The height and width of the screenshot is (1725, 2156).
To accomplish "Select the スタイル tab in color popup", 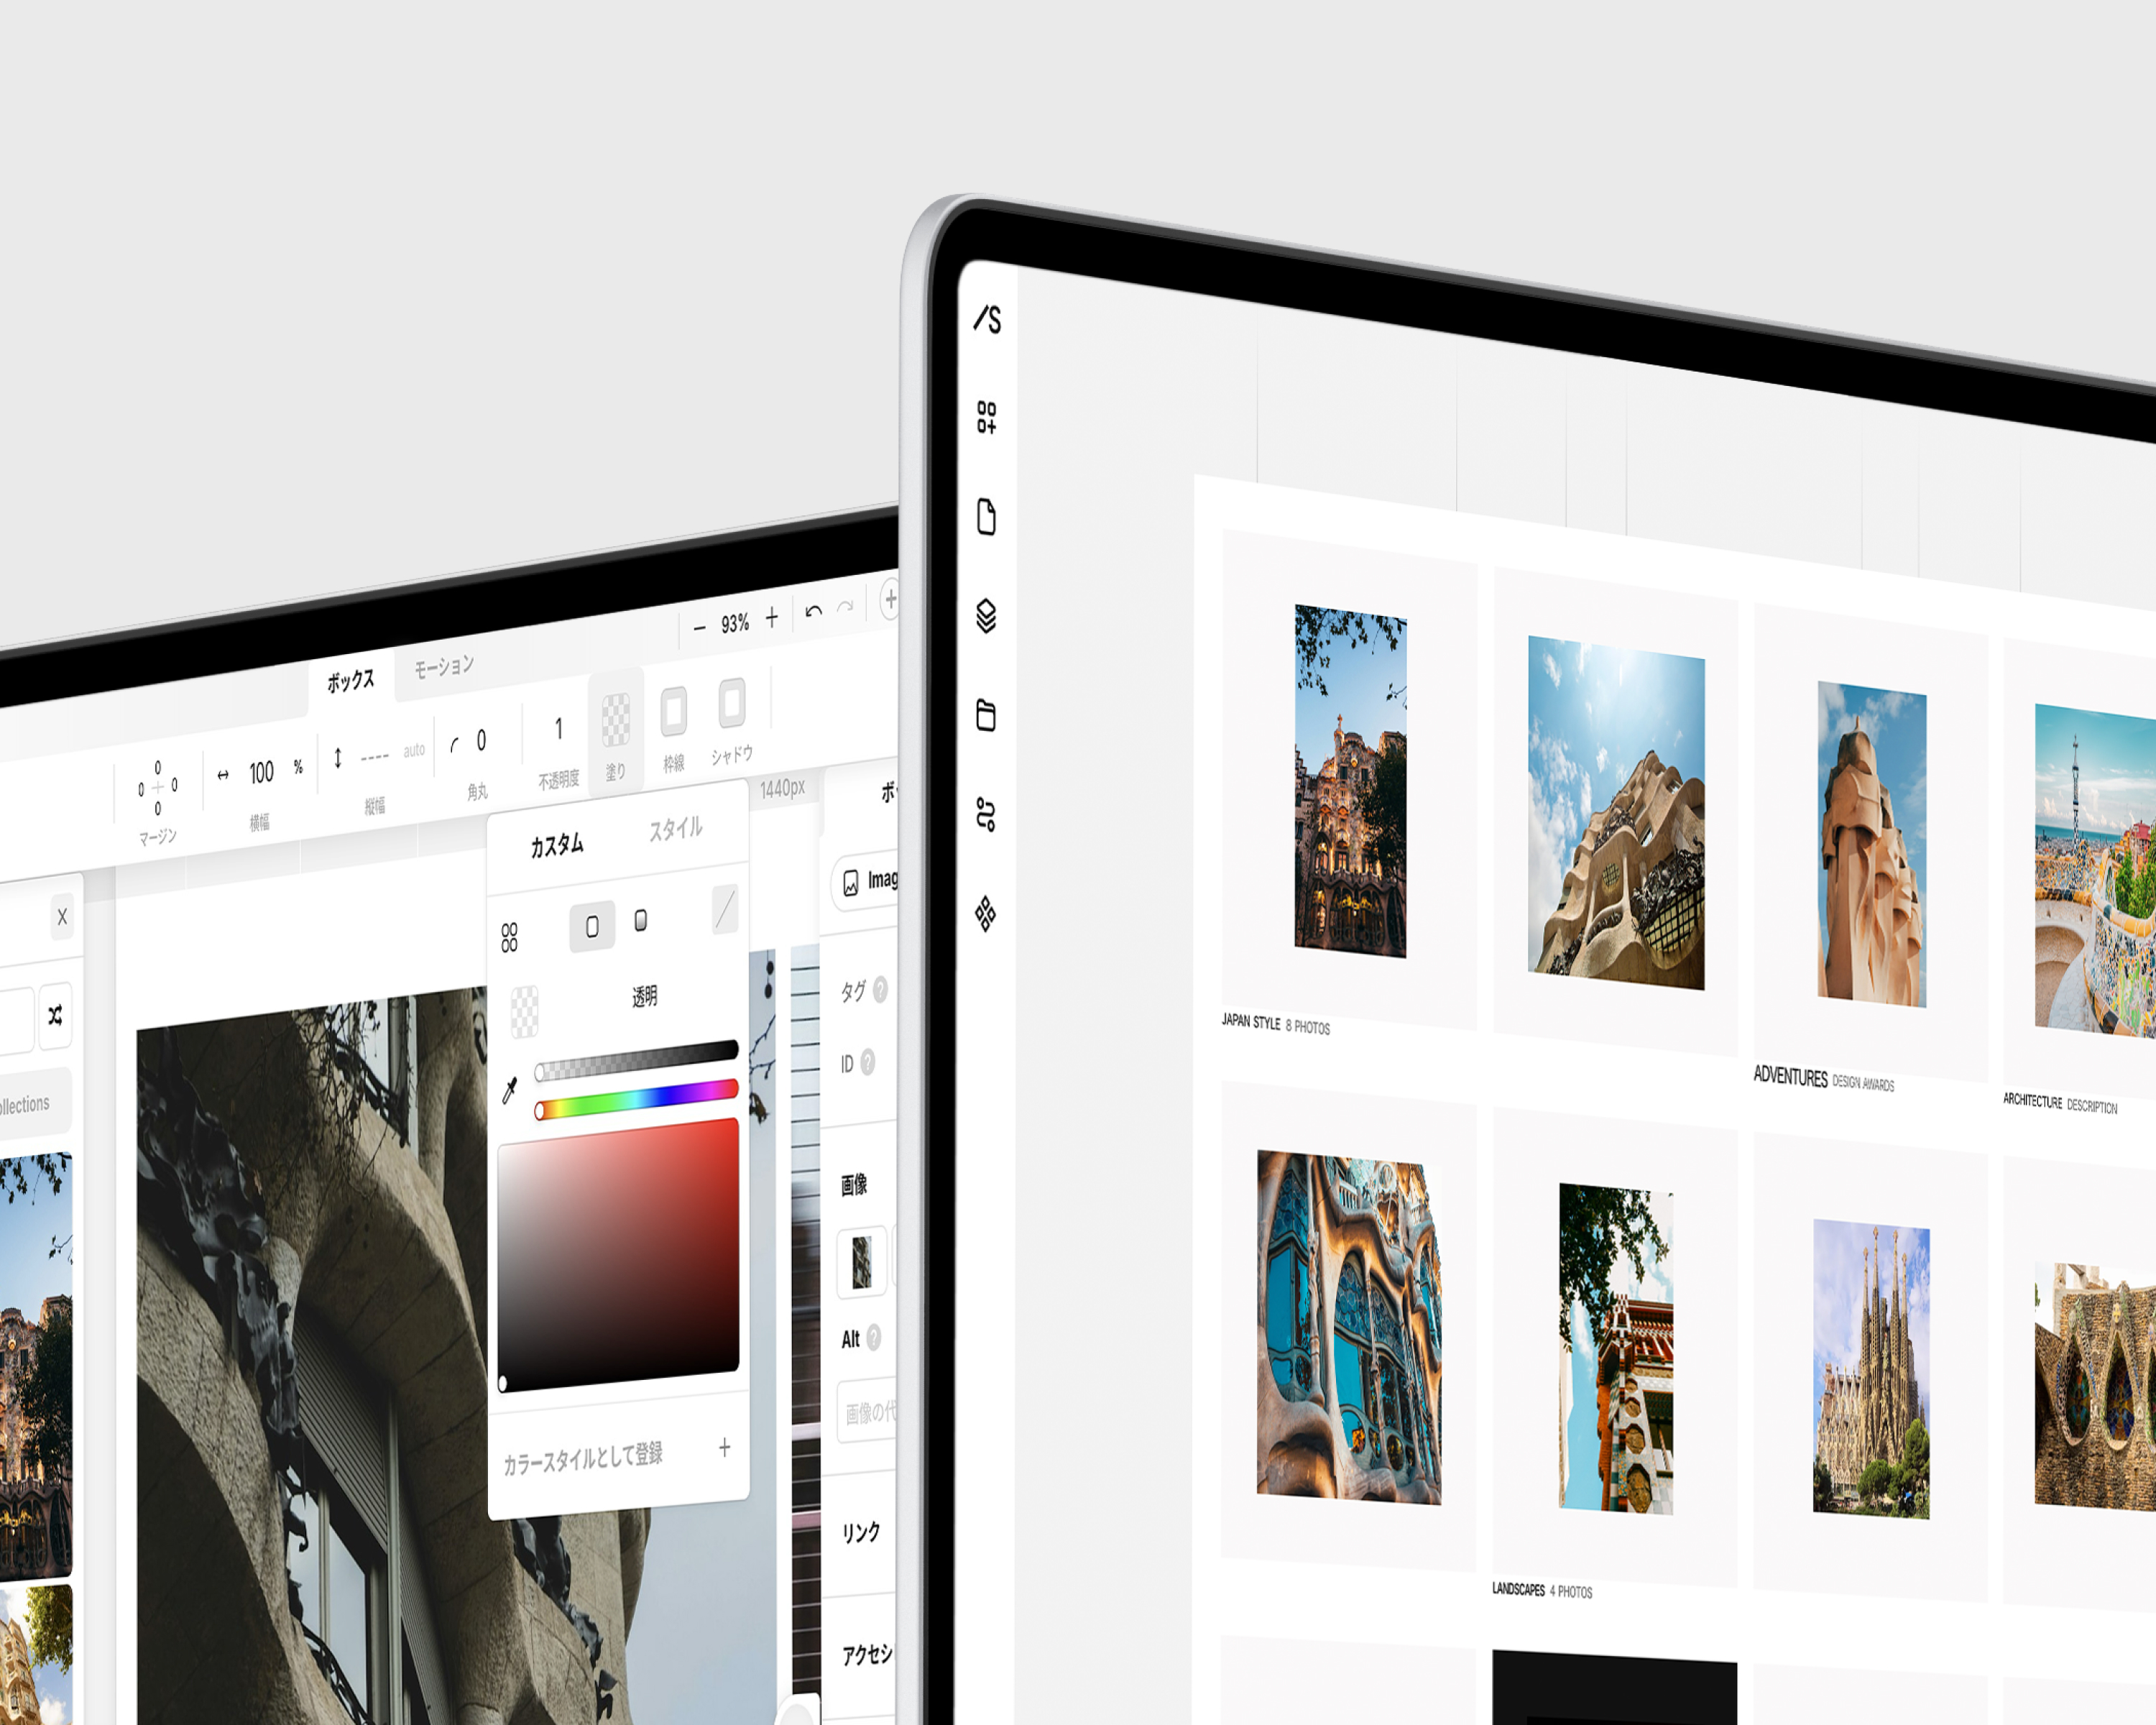I will pos(676,829).
